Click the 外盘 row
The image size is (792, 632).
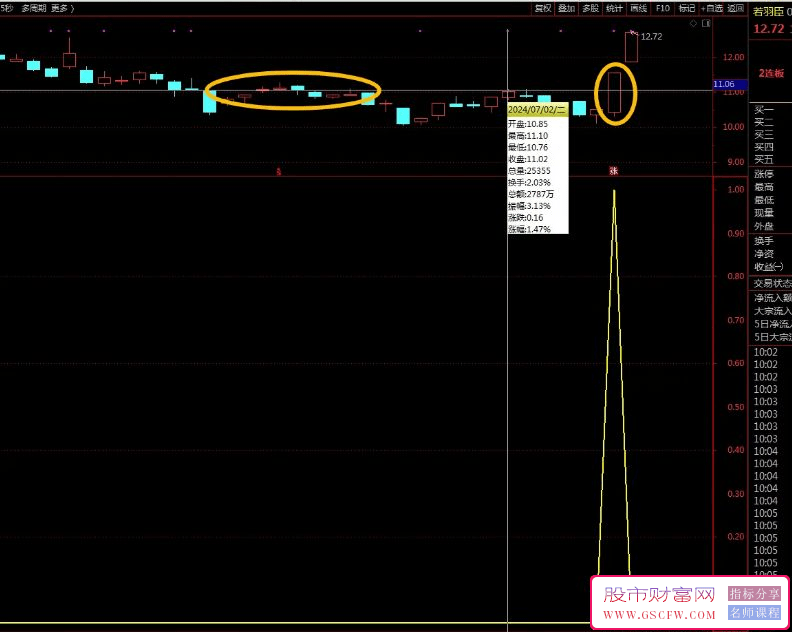click(764, 226)
